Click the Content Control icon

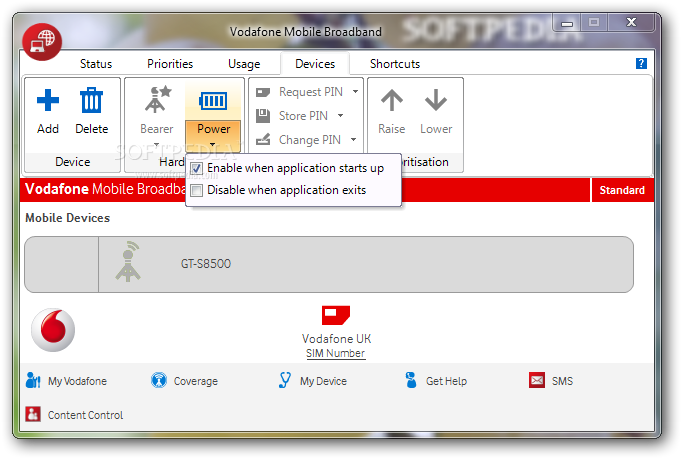(x=33, y=415)
